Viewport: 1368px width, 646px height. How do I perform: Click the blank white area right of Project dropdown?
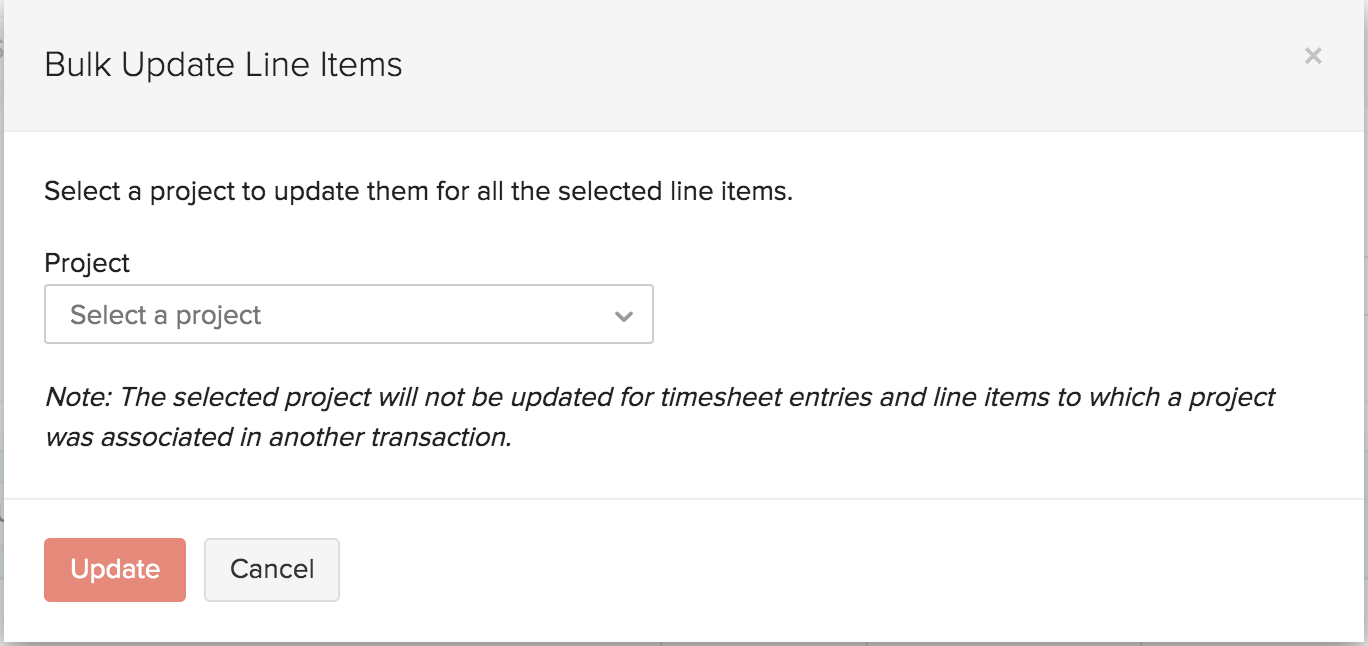[x=950, y=315]
